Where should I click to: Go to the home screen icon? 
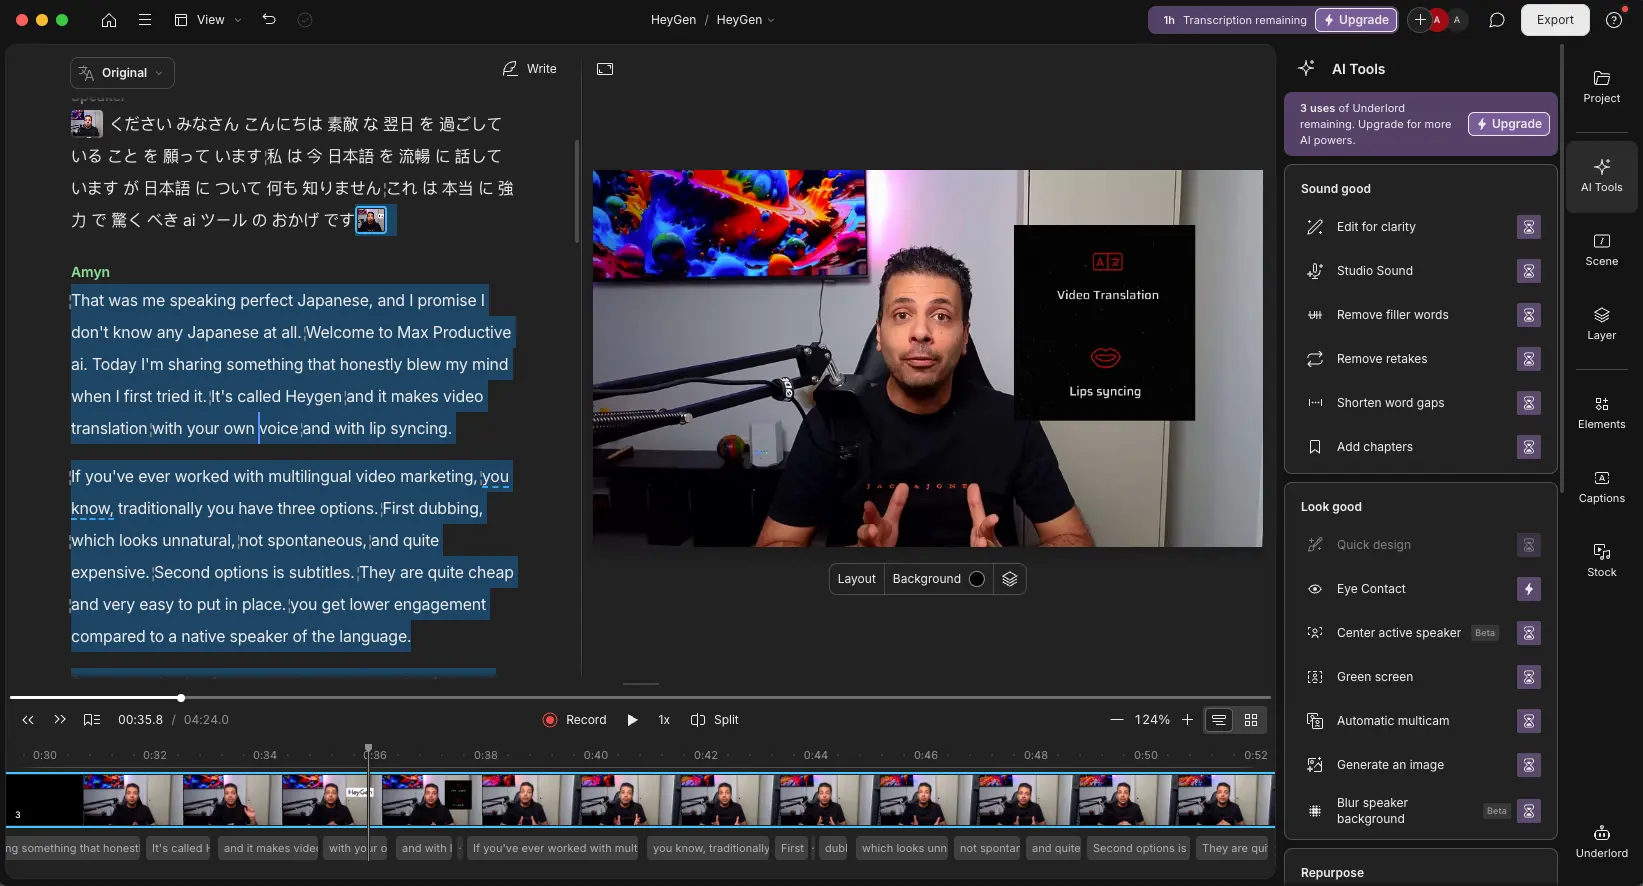tap(109, 20)
